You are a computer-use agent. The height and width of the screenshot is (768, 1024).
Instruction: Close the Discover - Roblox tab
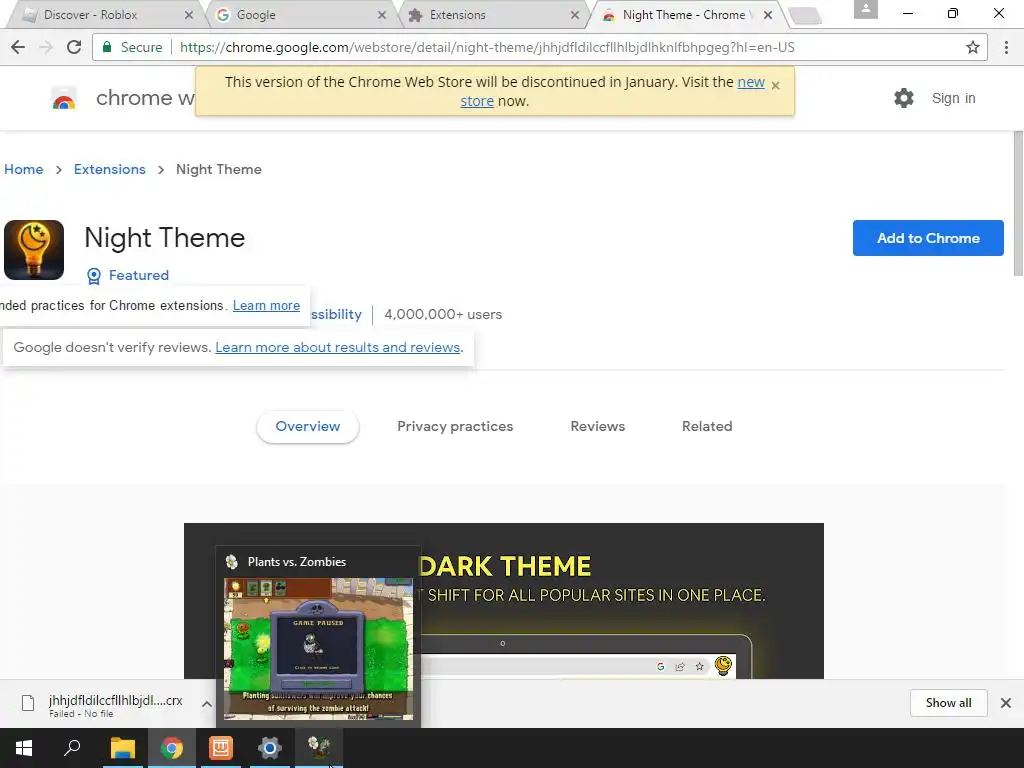pos(189,15)
